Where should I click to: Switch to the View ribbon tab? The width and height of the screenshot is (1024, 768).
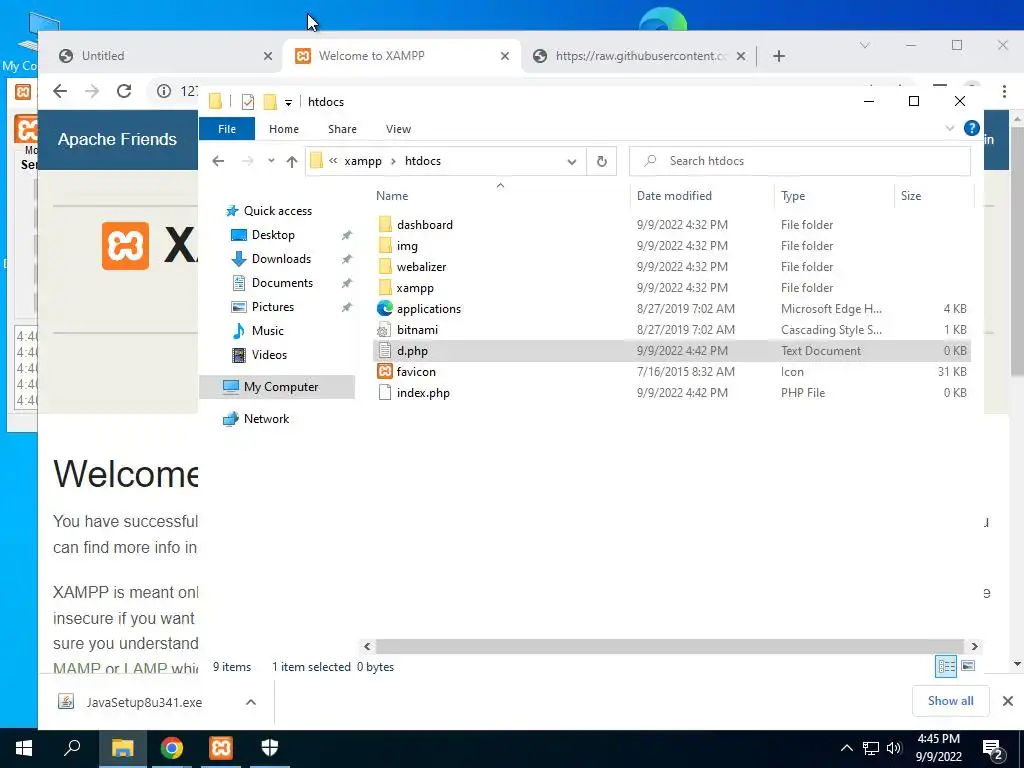[x=398, y=129]
